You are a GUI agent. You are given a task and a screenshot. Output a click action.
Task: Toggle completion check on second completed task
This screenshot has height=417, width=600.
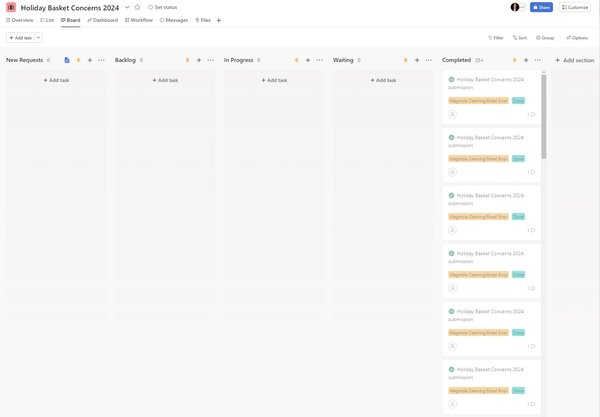(x=451, y=138)
